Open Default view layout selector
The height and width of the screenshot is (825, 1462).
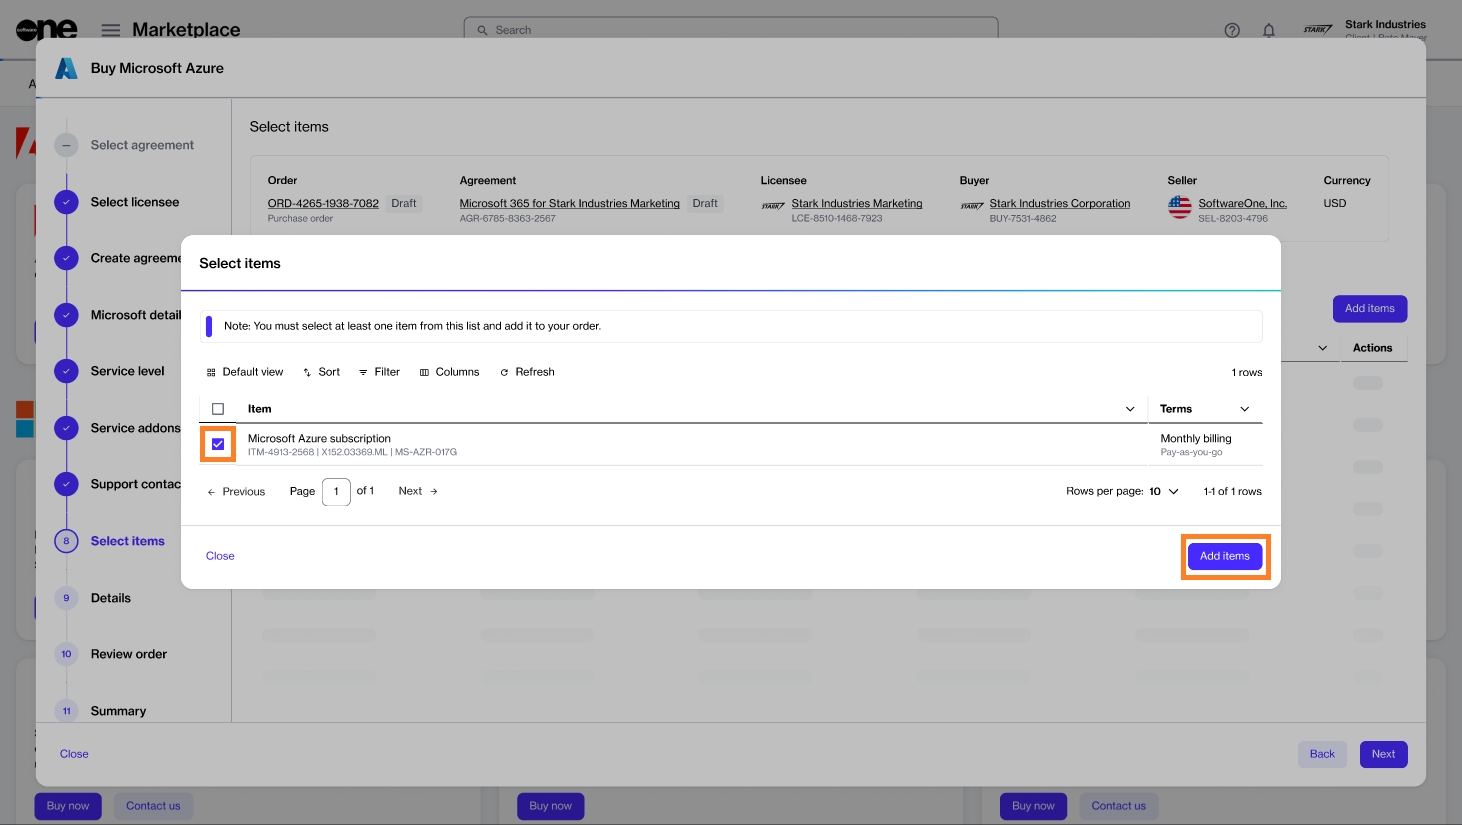[245, 372]
